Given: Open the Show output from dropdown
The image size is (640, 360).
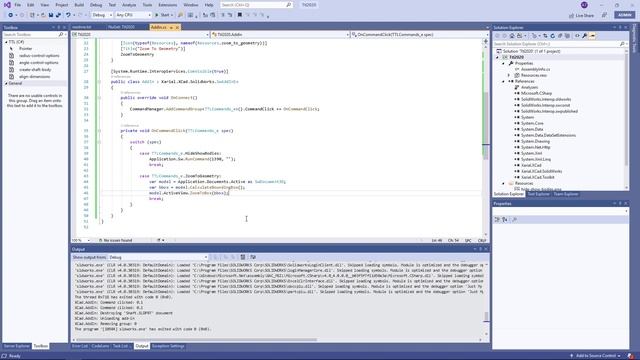Looking at the screenshot, I should tap(158, 257).
